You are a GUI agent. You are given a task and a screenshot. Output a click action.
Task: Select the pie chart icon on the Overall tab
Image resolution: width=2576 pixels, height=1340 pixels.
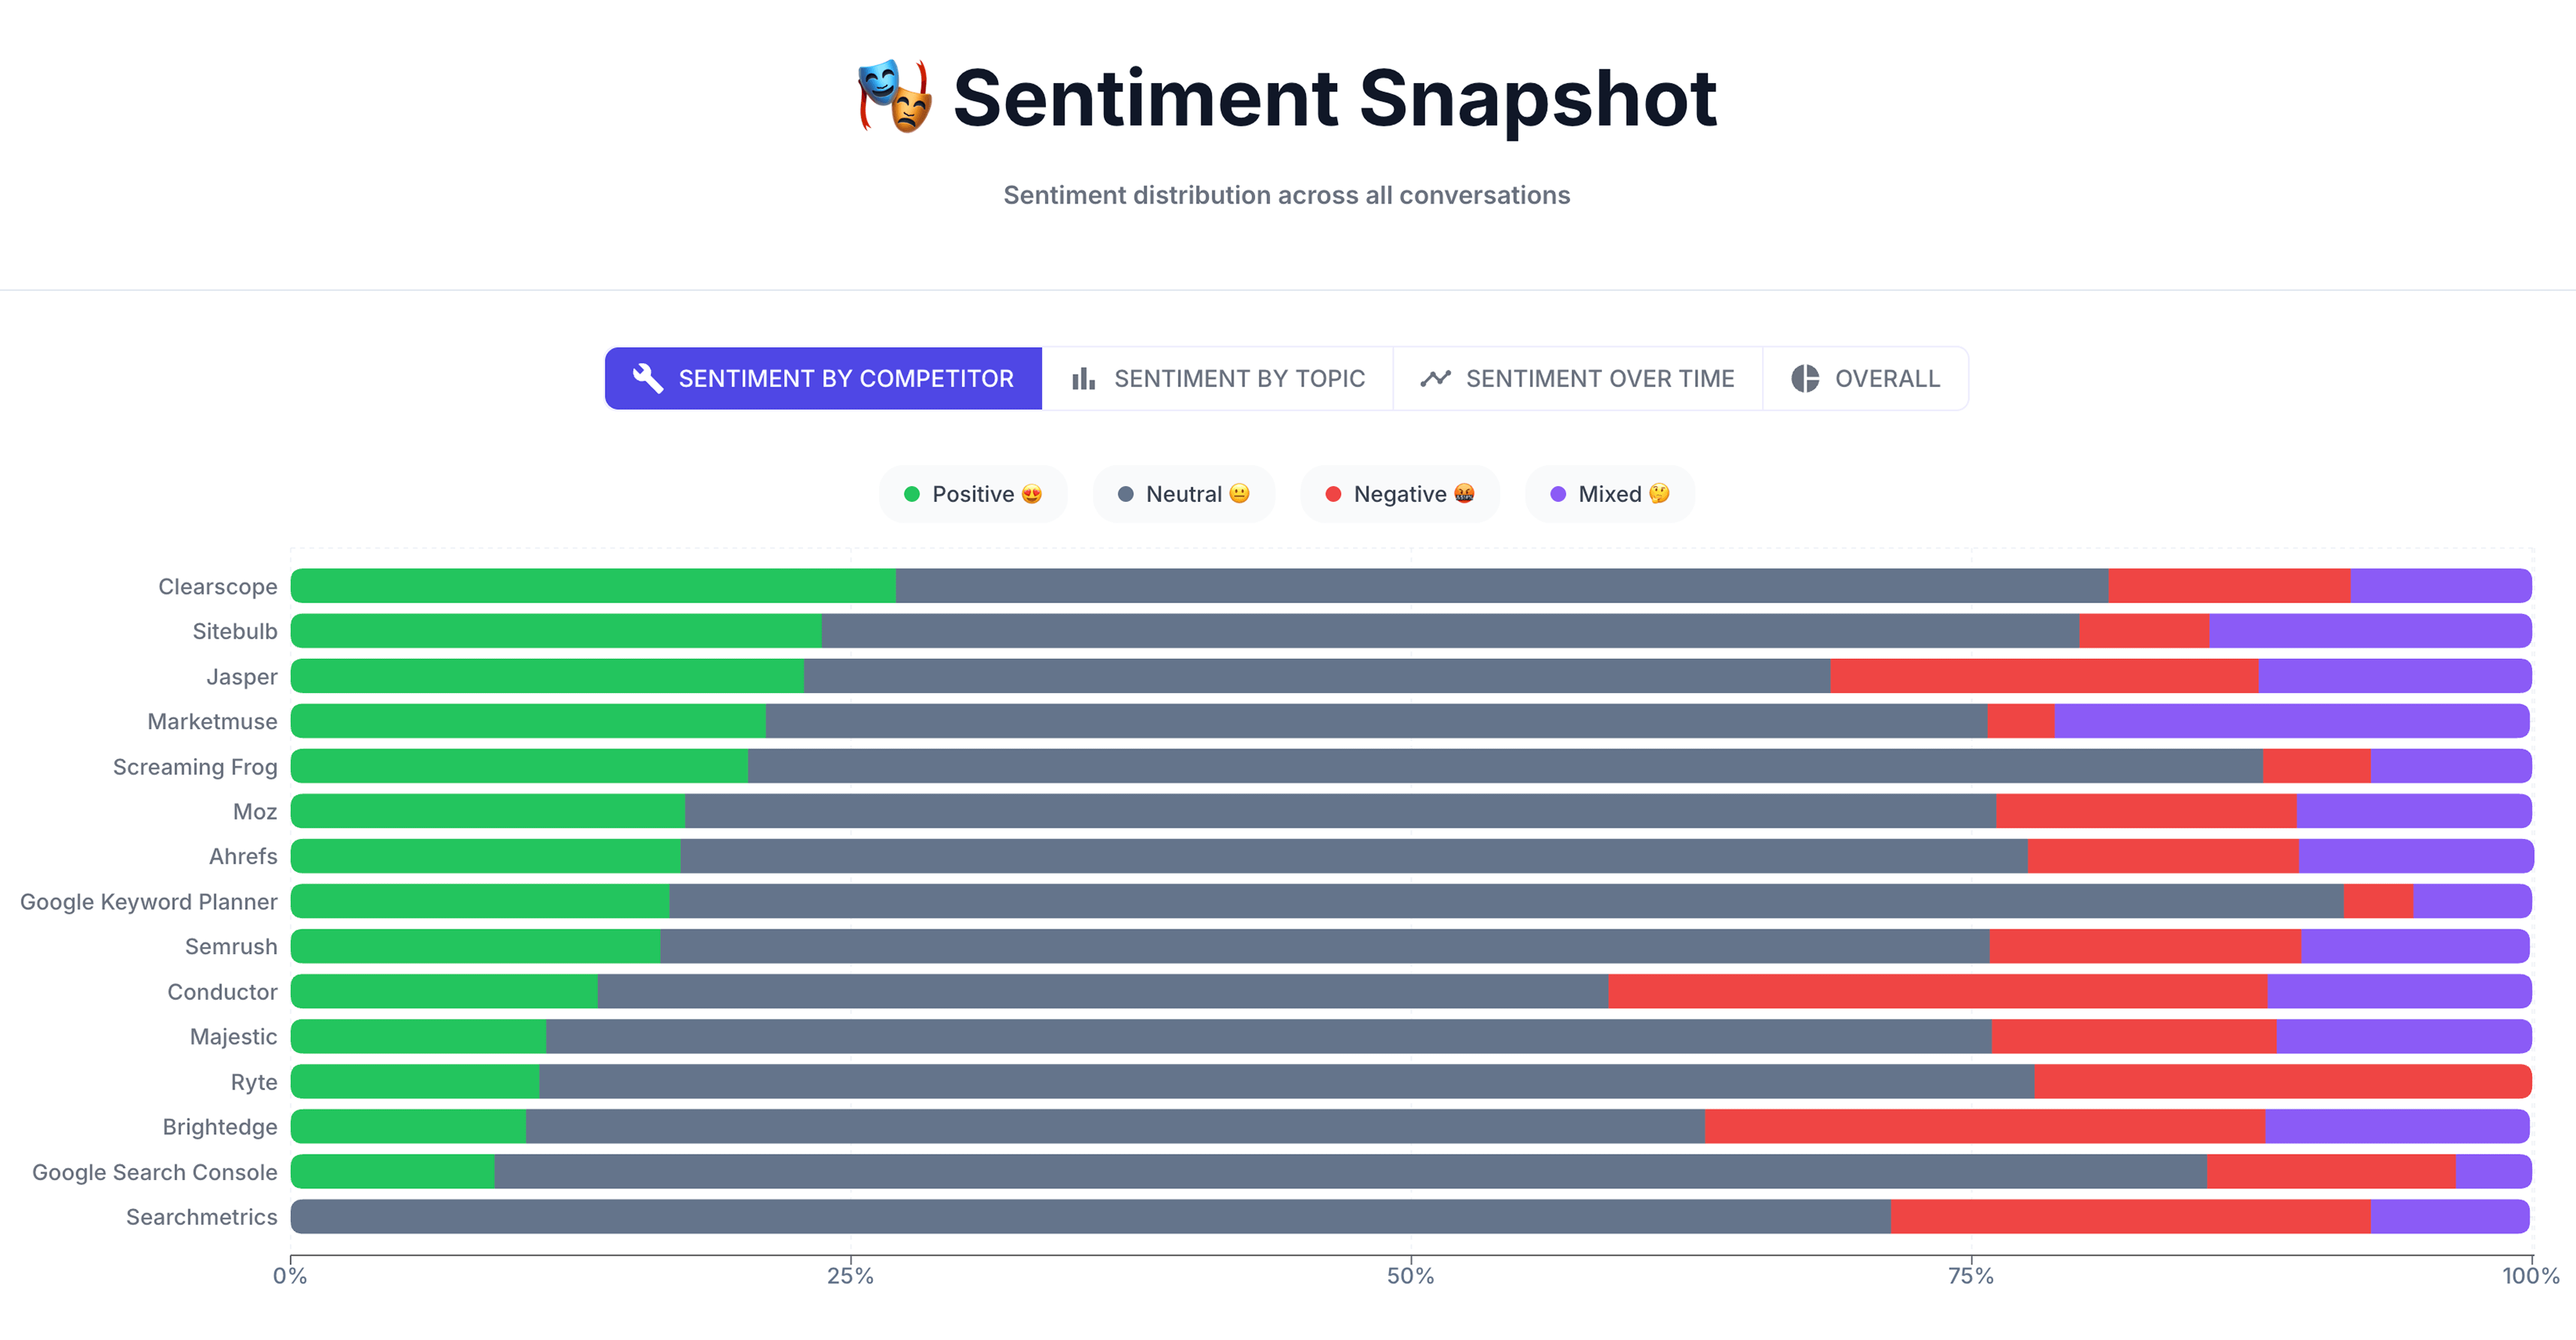(x=1805, y=378)
